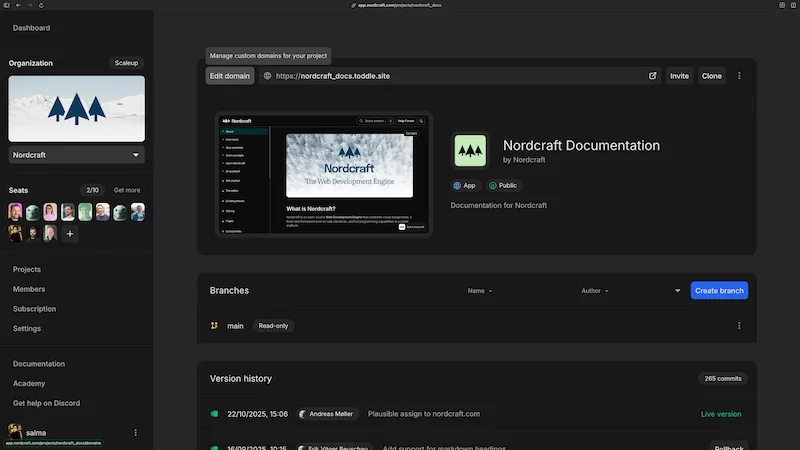
Task: Open Academy link in sidebar
Action: click(29, 384)
